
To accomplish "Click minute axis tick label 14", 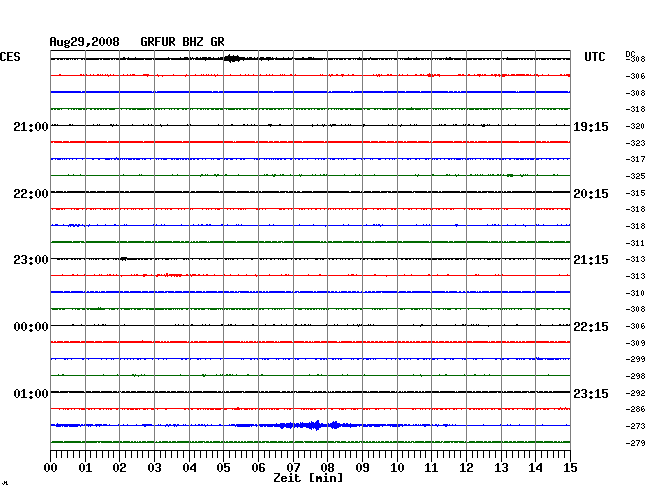I will 535,467.
